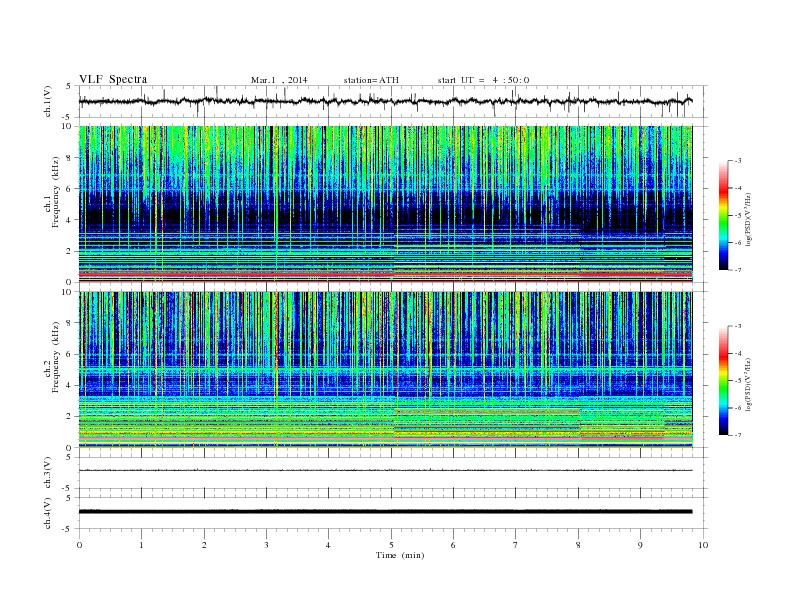Click the '10' tick on the time axis

click(703, 545)
